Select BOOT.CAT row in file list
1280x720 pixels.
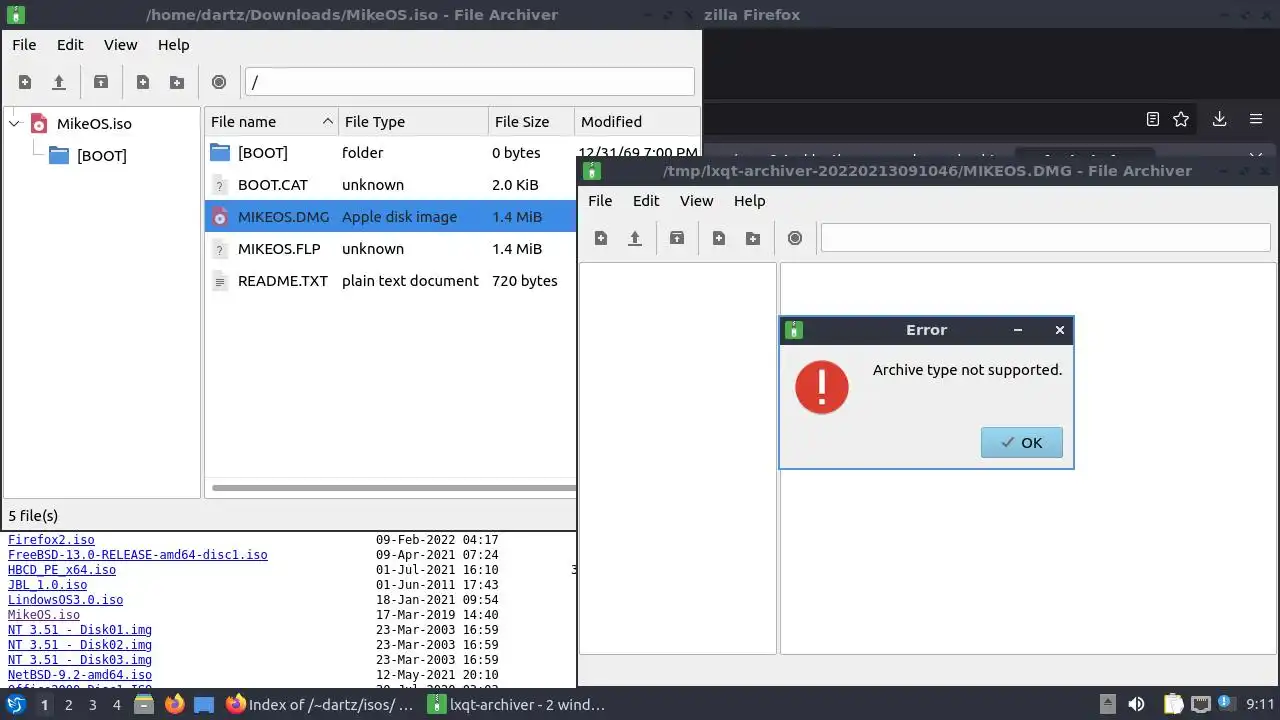coord(390,185)
